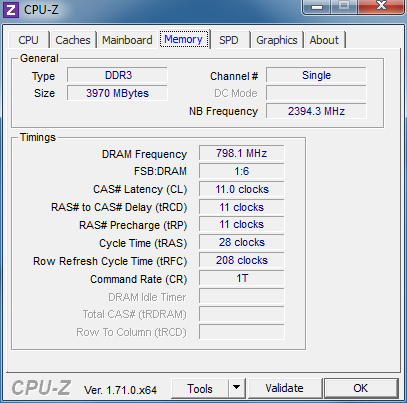
Task: Close the CPU-Z window
Action: click(x=381, y=7)
